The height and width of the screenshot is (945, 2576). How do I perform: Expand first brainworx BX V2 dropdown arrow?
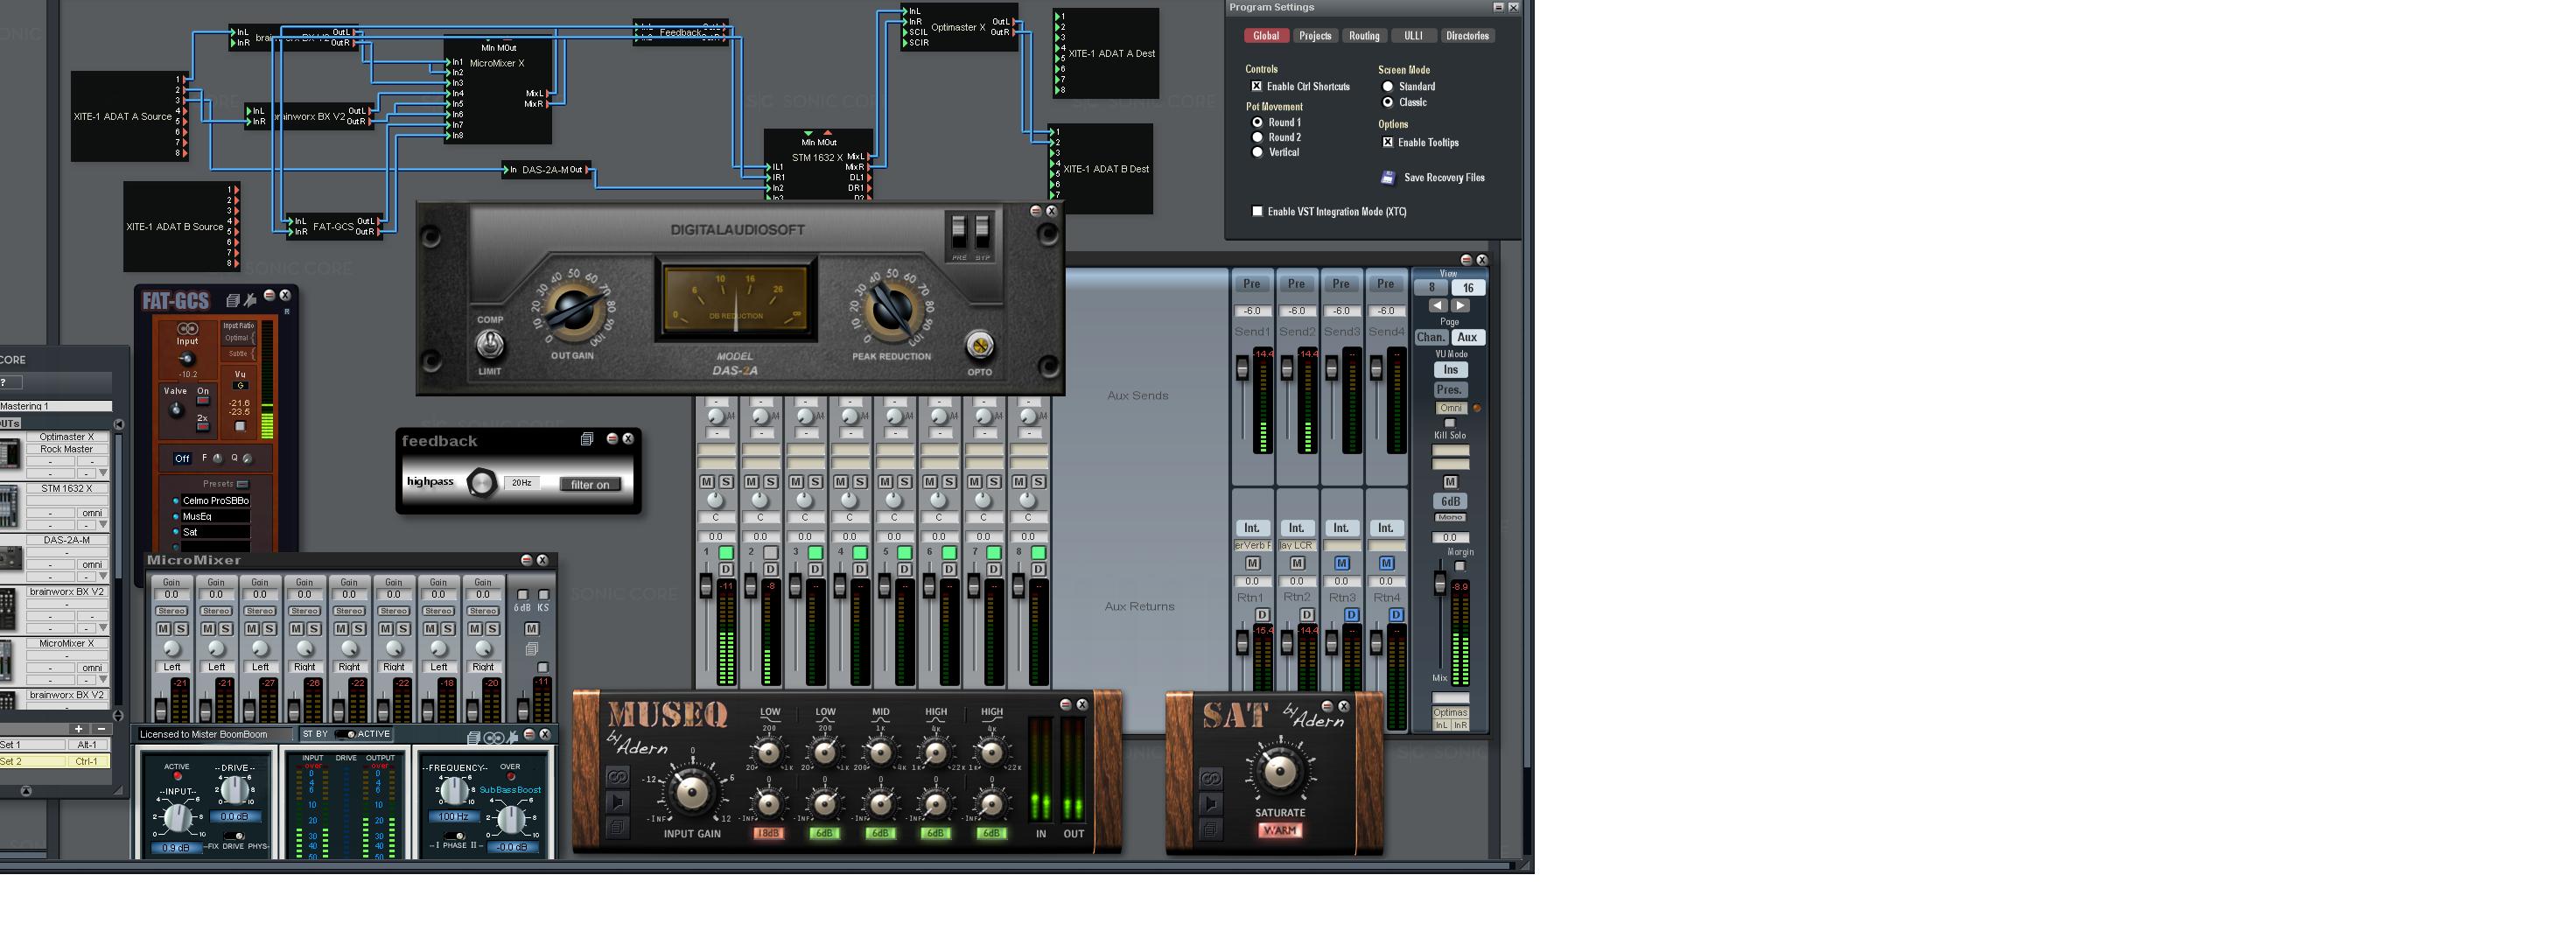(103, 628)
